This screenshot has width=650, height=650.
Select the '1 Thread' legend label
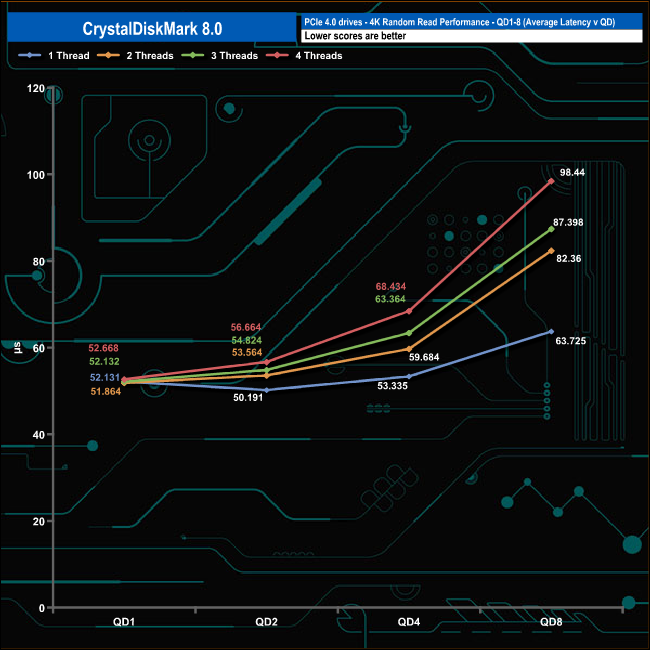(x=69, y=56)
